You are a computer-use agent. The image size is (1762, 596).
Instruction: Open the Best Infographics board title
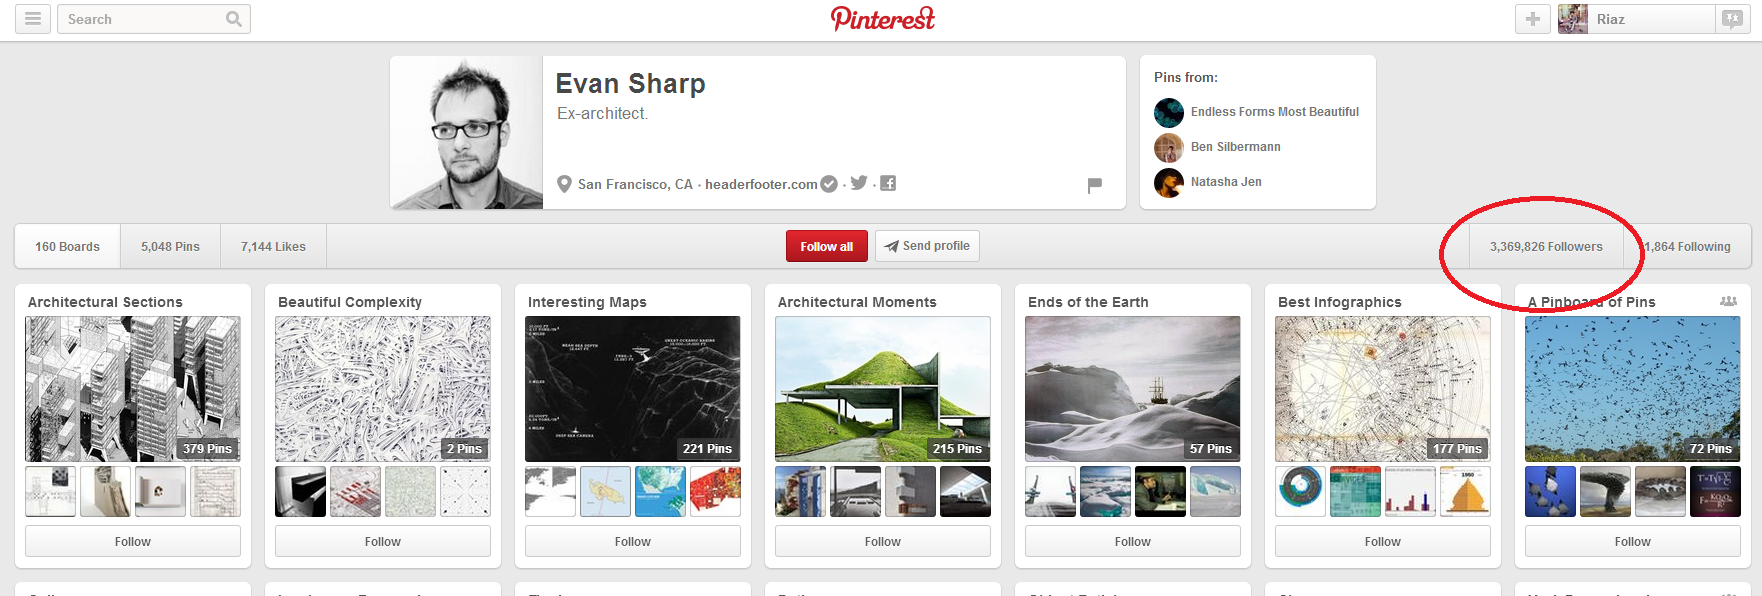tap(1340, 302)
